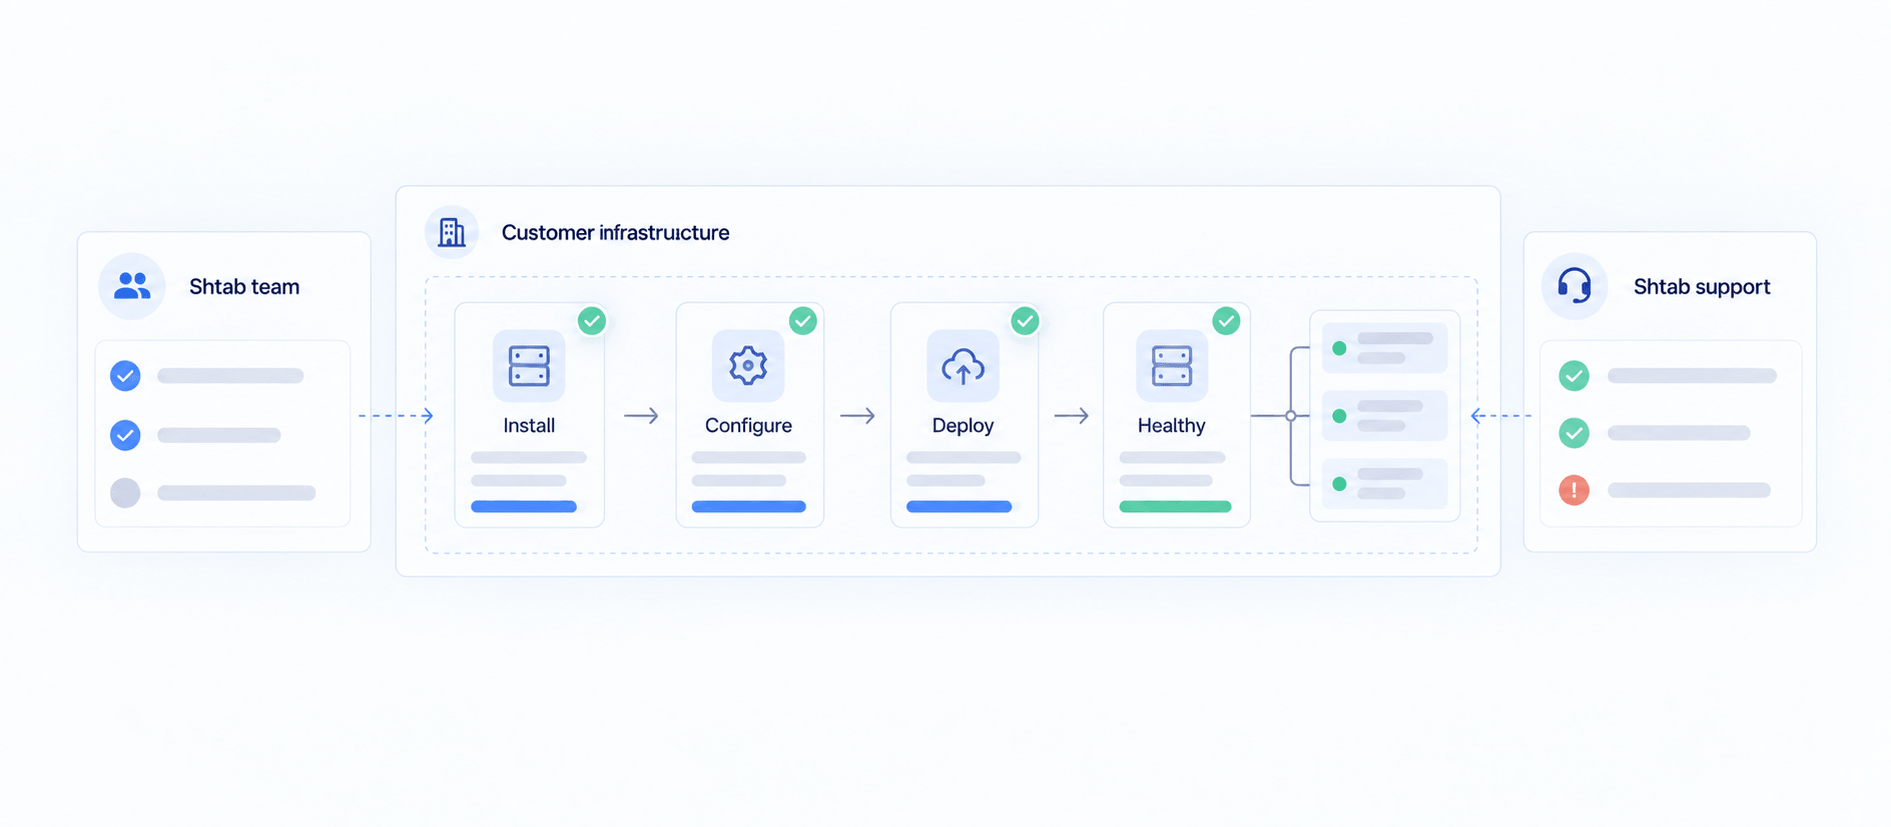Click the "Shtab support" heading
Image resolution: width=1891 pixels, height=827 pixels.
1702,287
